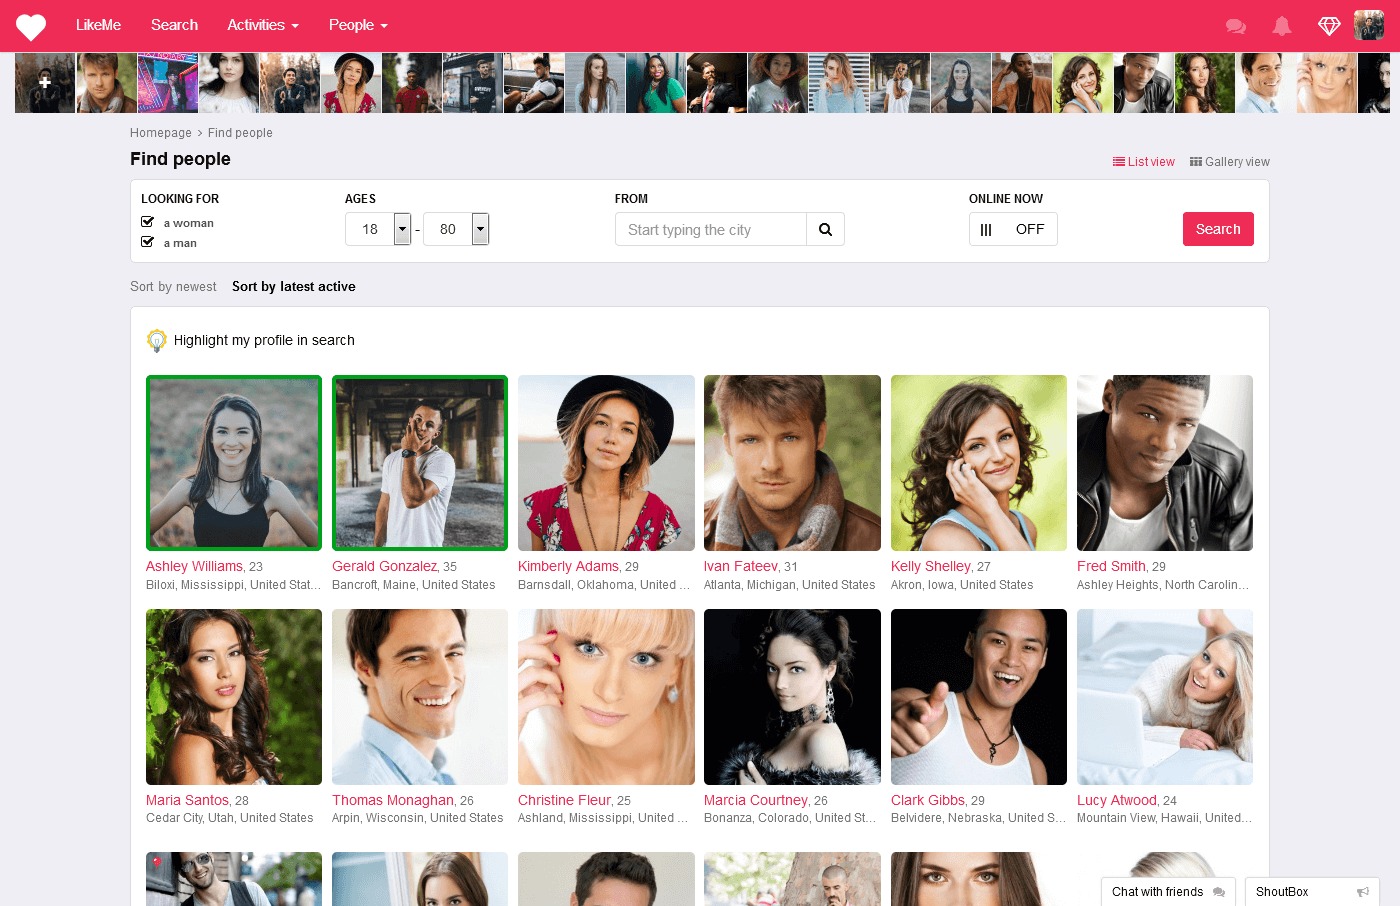Toggle the 'a woman' checkbox
The height and width of the screenshot is (906, 1400).
pos(148,222)
